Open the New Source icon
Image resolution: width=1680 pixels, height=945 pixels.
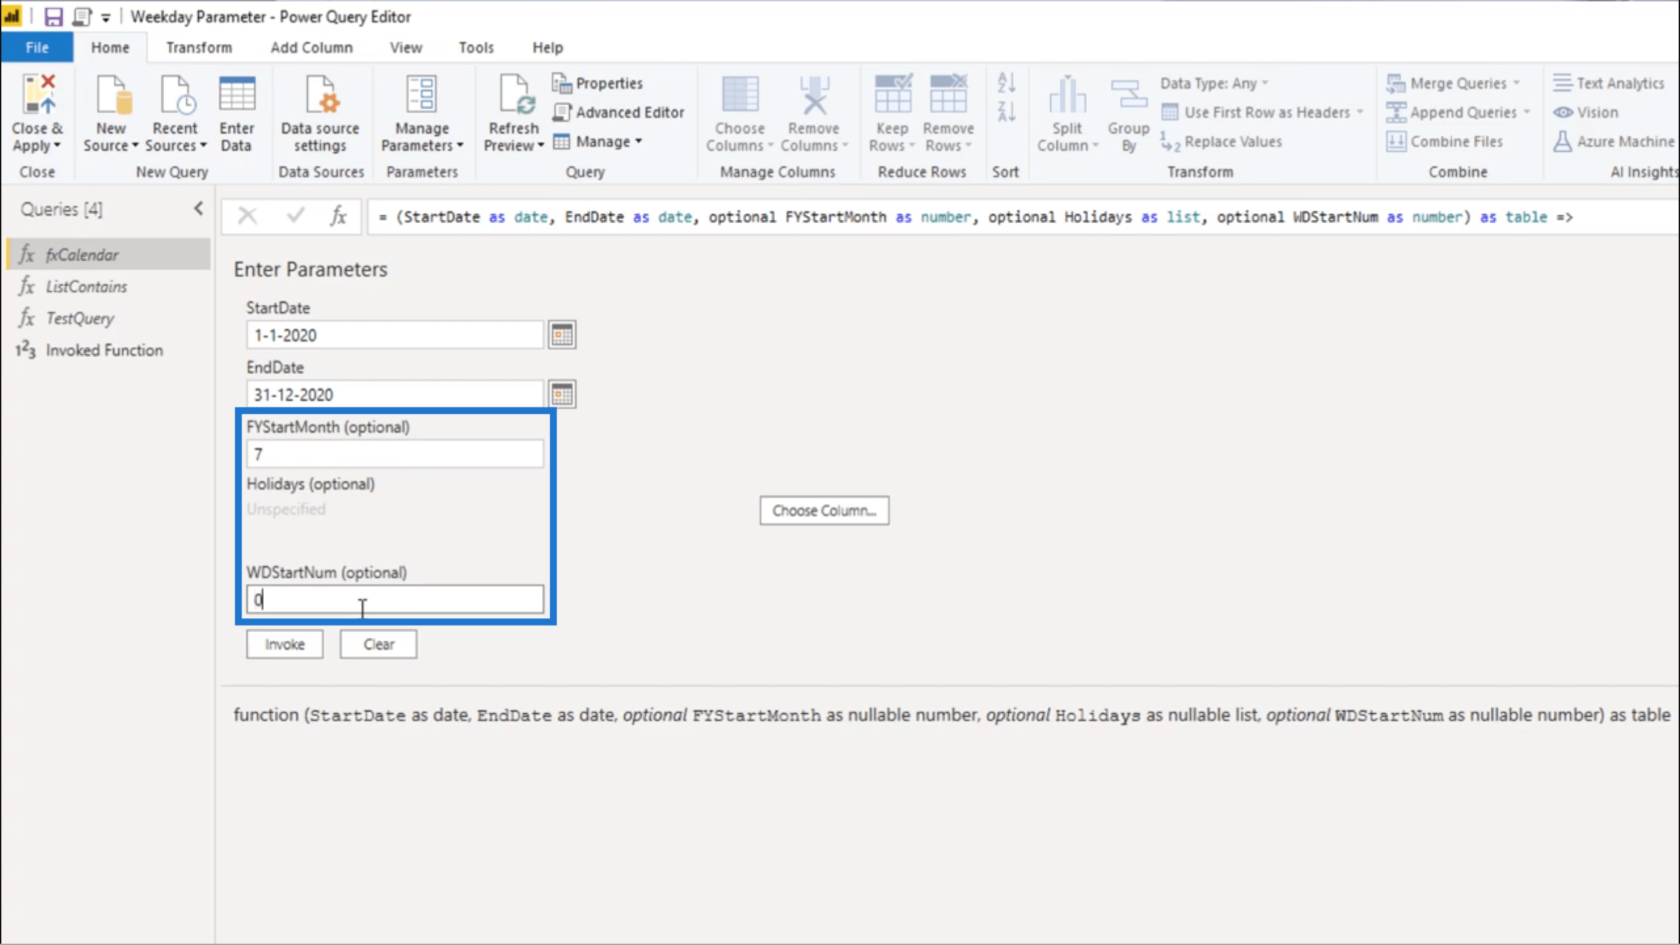111,95
